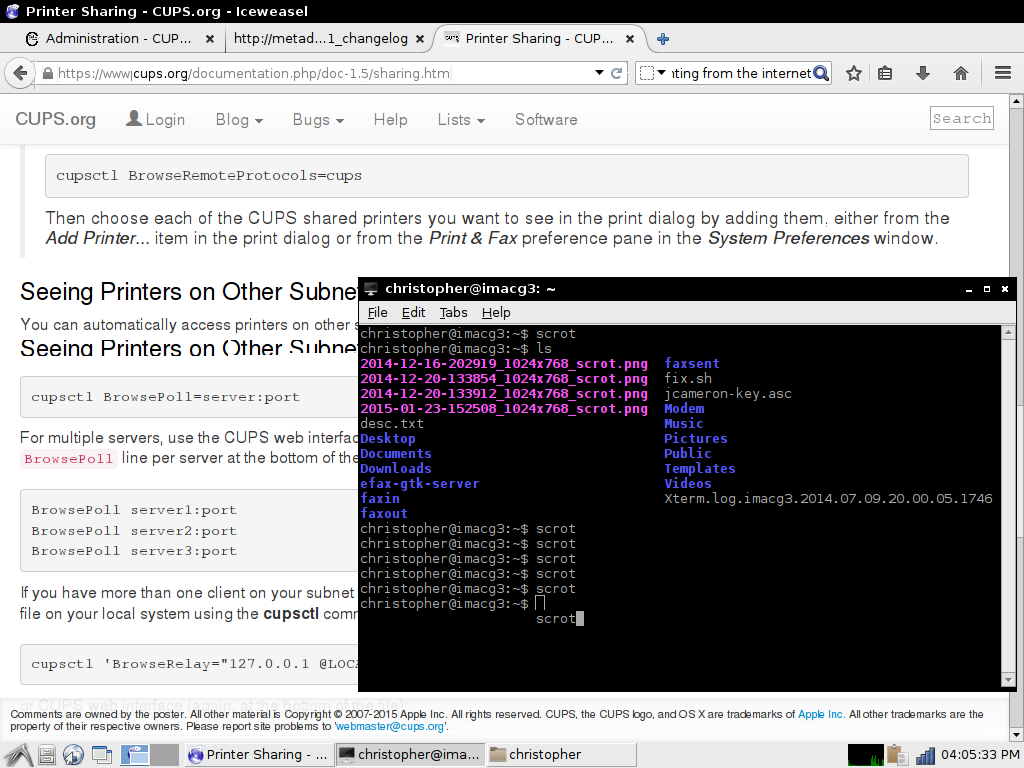The height and width of the screenshot is (768, 1024).
Task: Open the Downloads arrow icon in toolbar
Action: [923, 73]
